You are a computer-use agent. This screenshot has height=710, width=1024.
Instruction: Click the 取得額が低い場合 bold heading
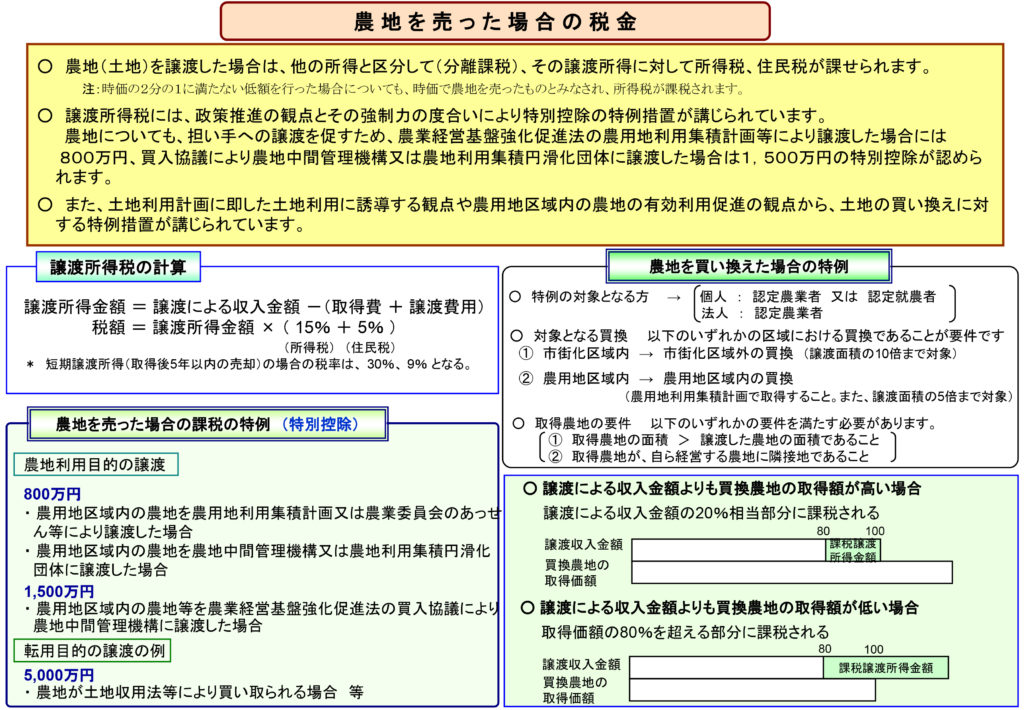(x=730, y=607)
